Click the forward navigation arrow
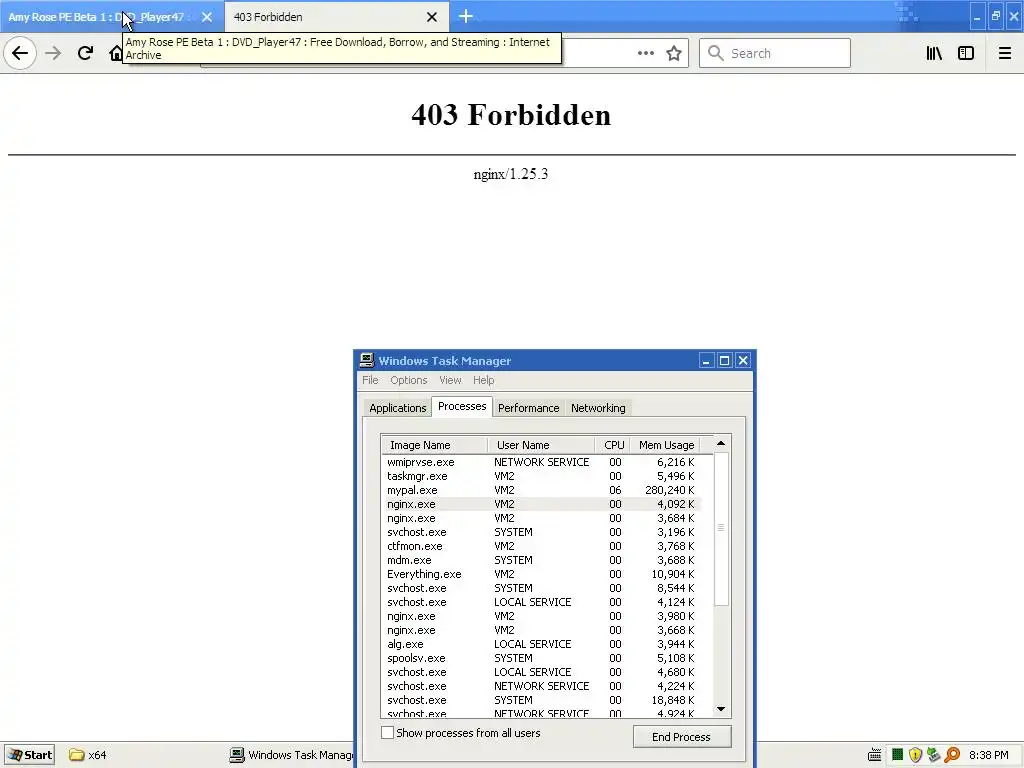The width and height of the screenshot is (1024, 768). (x=53, y=53)
